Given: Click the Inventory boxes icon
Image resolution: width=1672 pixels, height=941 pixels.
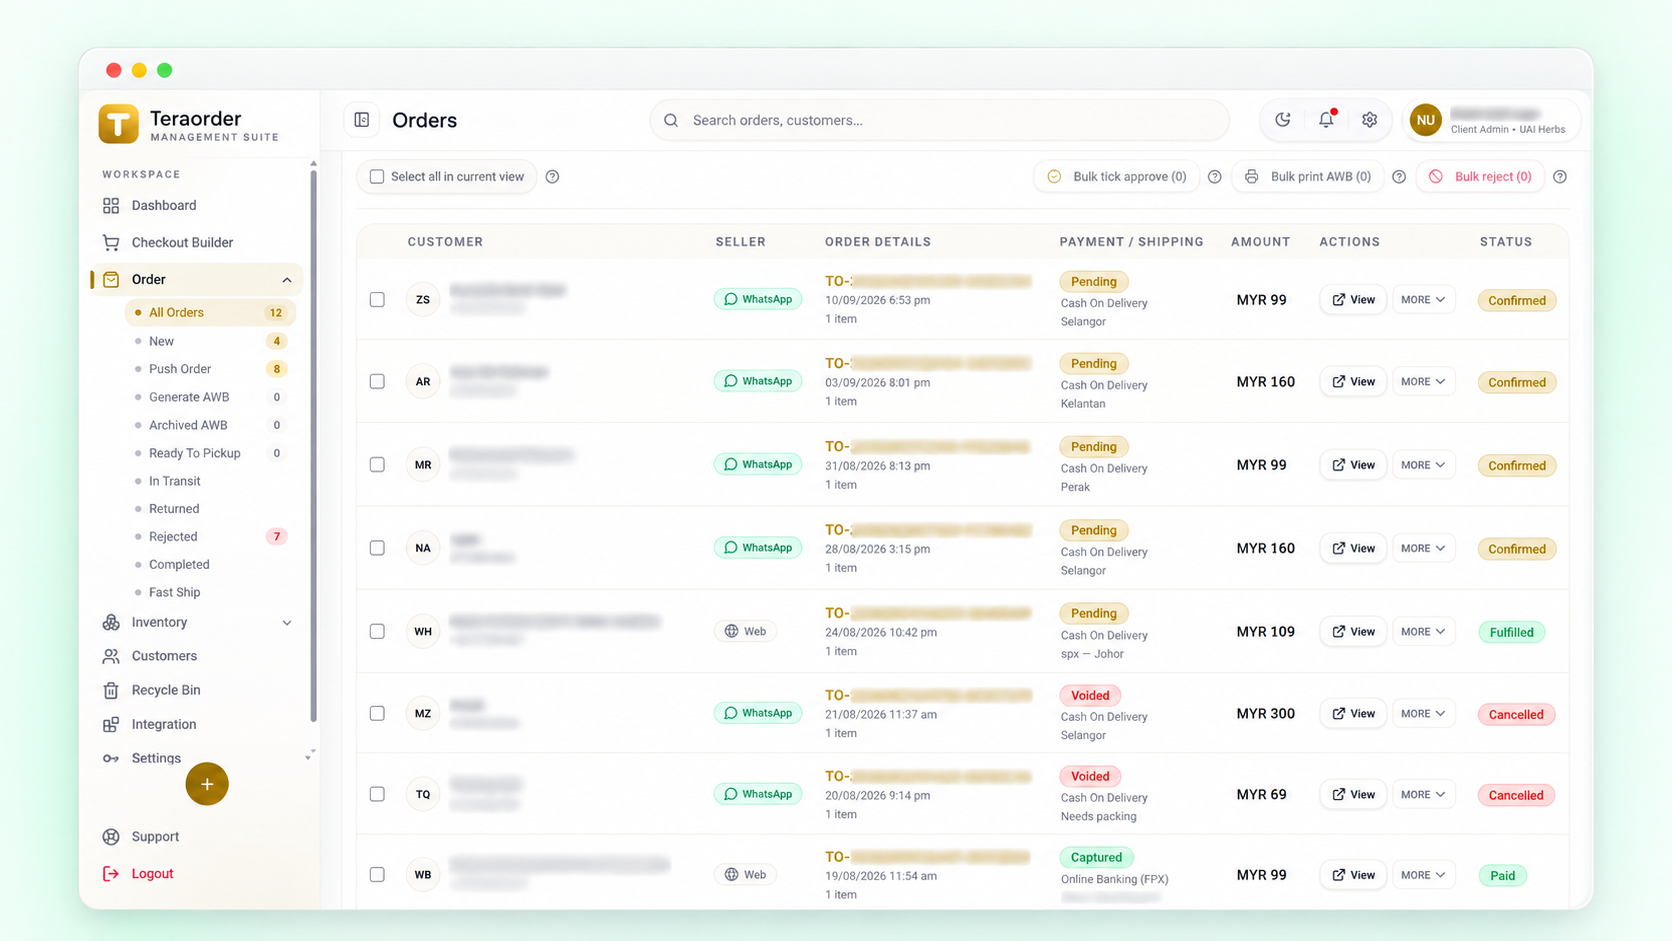Looking at the screenshot, I should point(111,622).
